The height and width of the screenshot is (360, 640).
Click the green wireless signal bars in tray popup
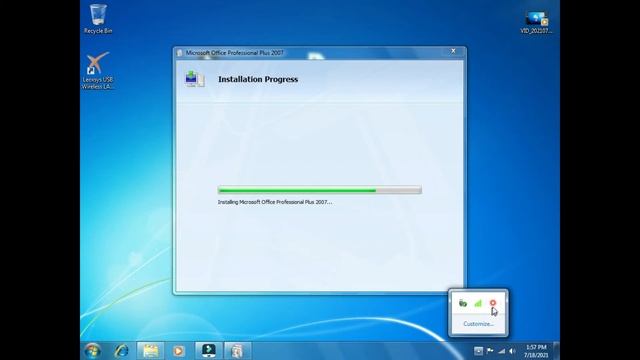point(478,303)
